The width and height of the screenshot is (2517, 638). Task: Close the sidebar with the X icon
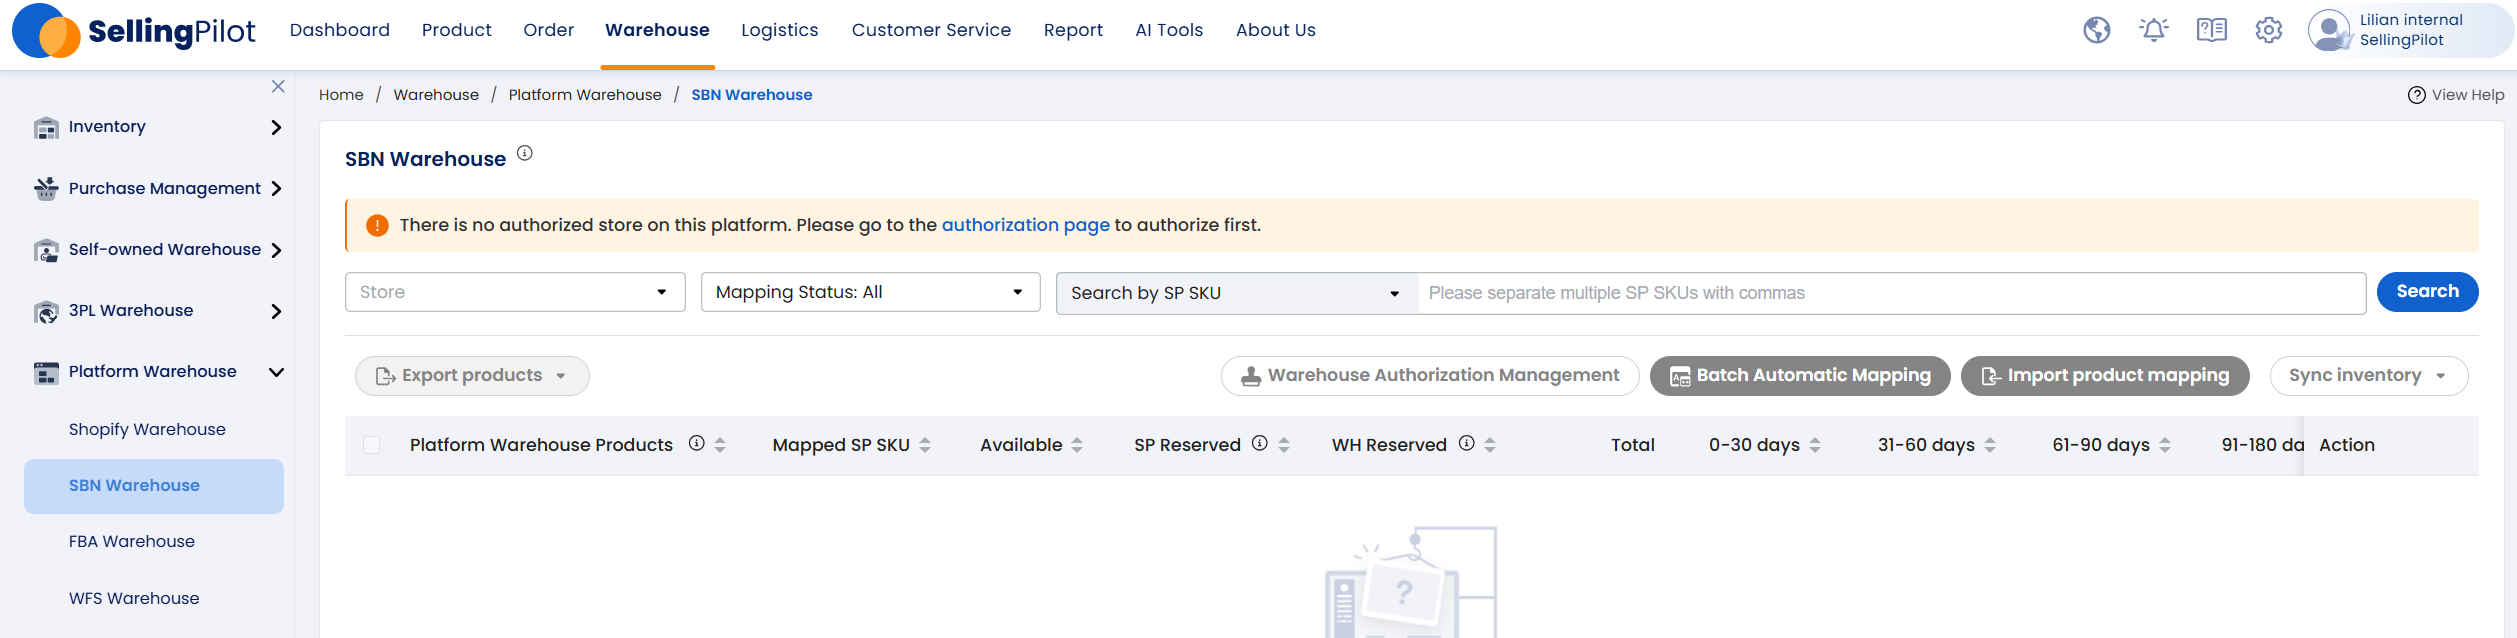tap(278, 87)
